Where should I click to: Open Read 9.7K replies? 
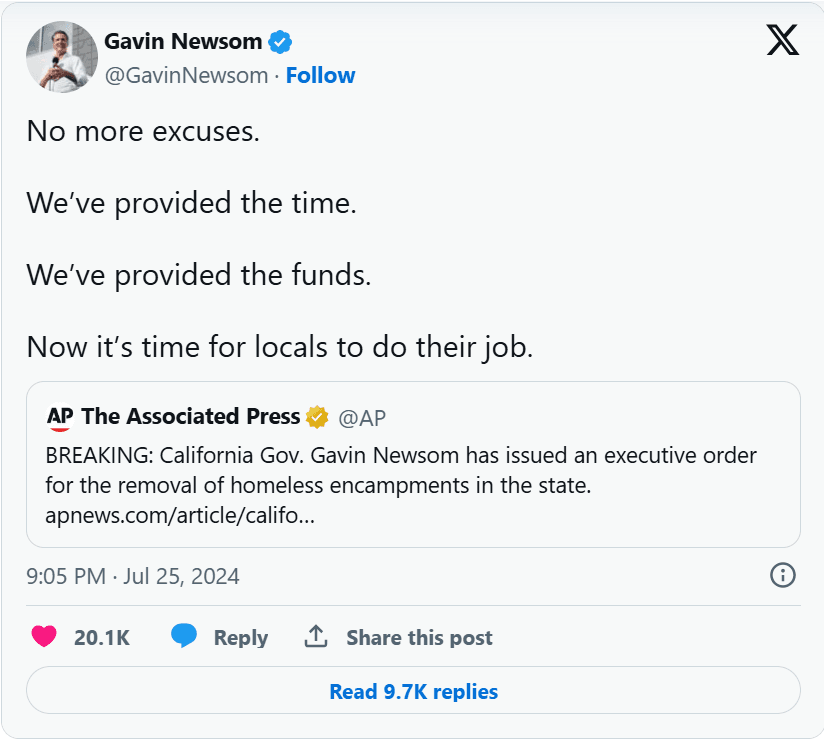pyautogui.click(x=413, y=691)
